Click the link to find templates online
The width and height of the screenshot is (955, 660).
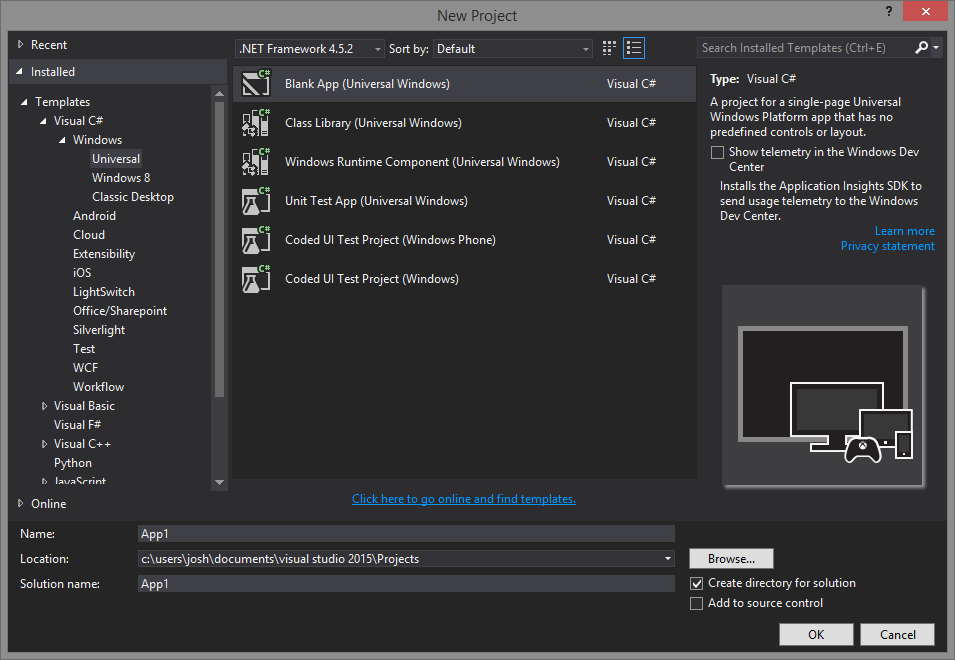tap(463, 499)
